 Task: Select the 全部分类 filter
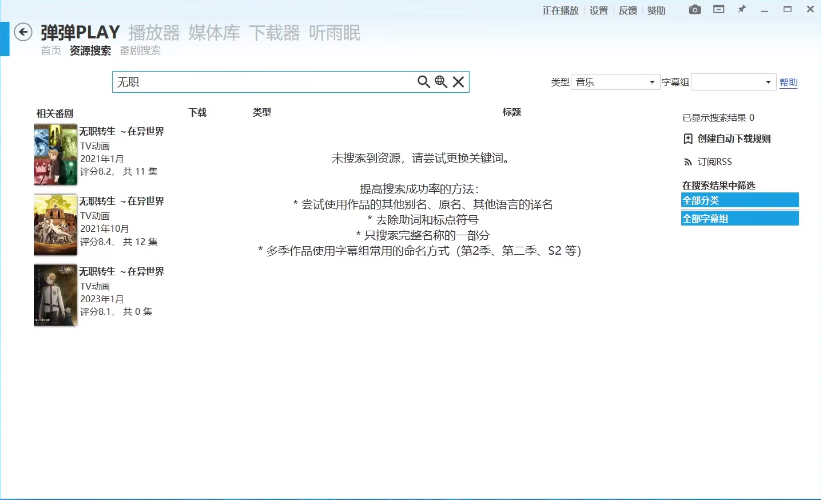click(740, 200)
